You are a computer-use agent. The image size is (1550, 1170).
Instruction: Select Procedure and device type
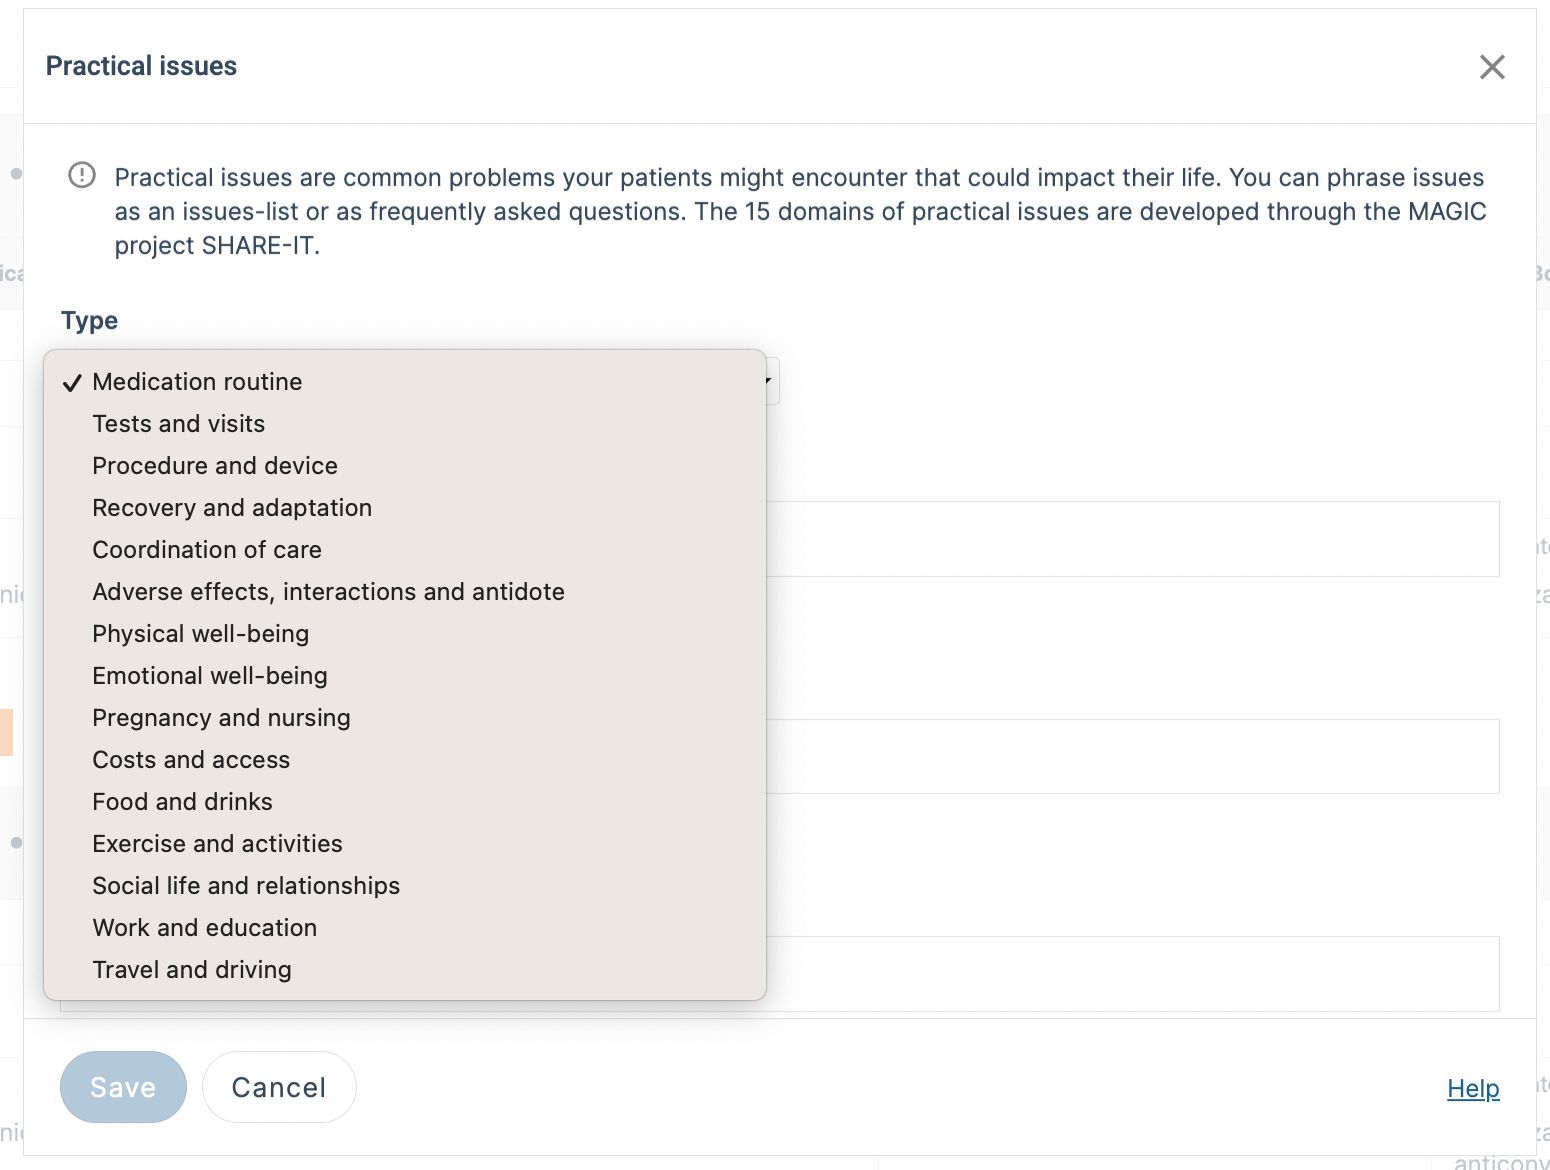point(405,466)
